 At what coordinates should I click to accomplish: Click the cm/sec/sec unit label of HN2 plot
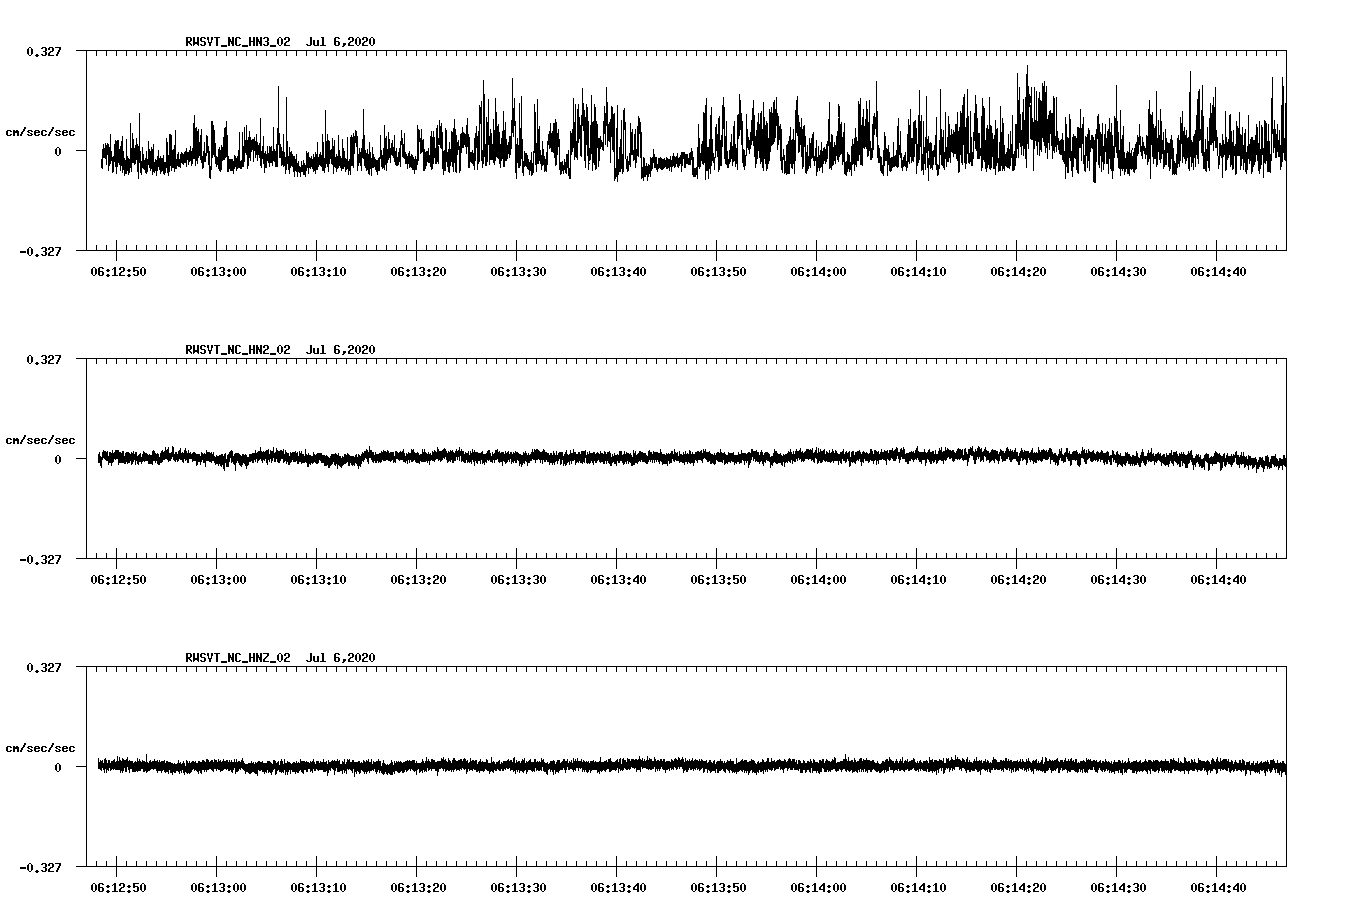(x=40, y=440)
